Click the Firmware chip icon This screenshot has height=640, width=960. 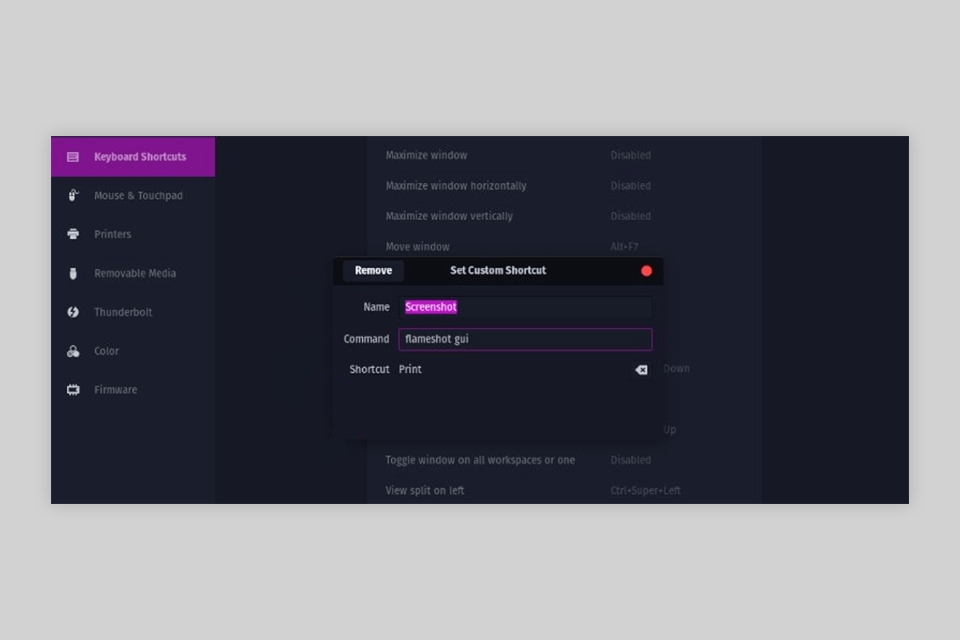point(73,390)
